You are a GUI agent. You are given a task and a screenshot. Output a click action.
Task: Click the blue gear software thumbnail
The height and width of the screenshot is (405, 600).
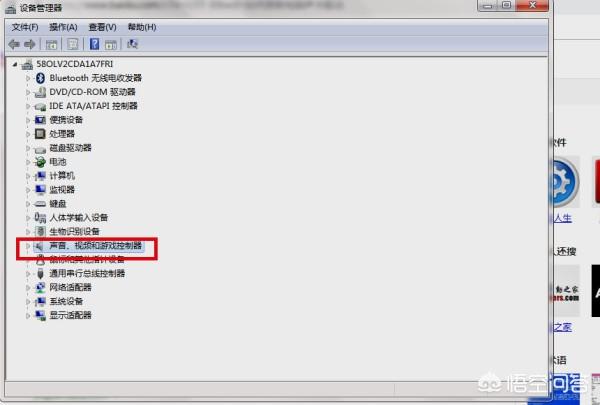point(565,183)
